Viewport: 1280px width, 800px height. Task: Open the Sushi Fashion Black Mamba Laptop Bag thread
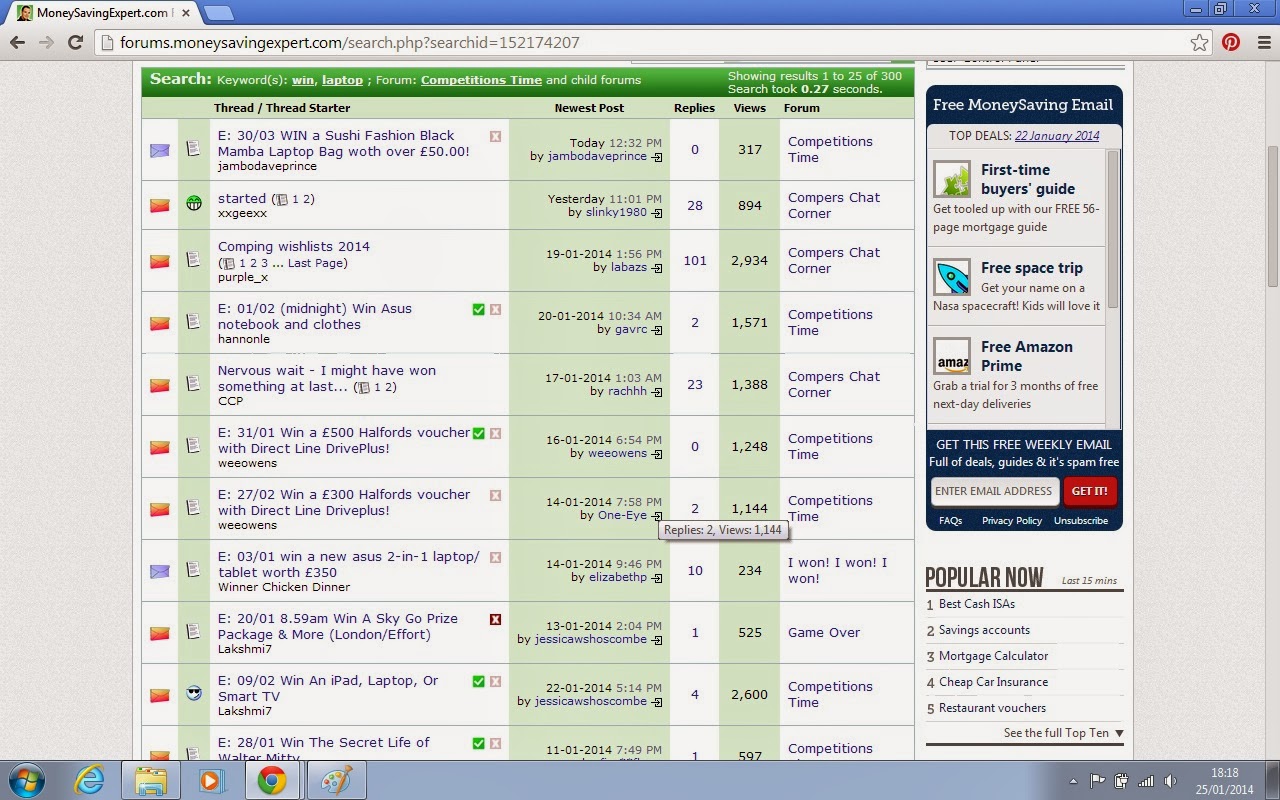(343, 144)
